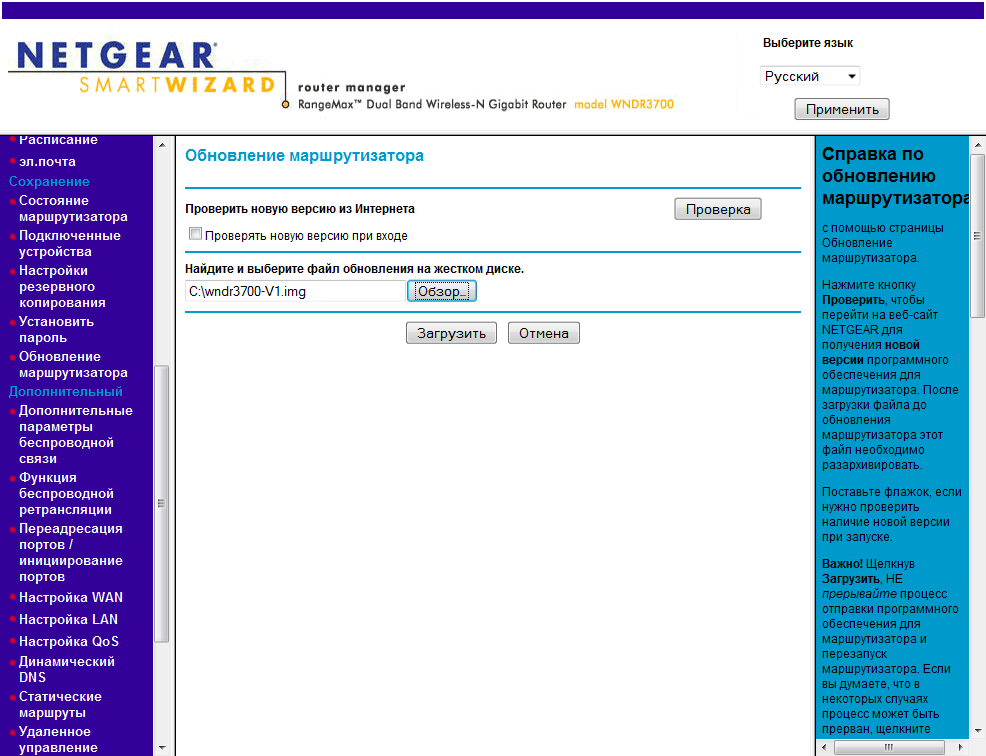Click the Обзор browse button
This screenshot has width=986, height=756.
click(441, 291)
